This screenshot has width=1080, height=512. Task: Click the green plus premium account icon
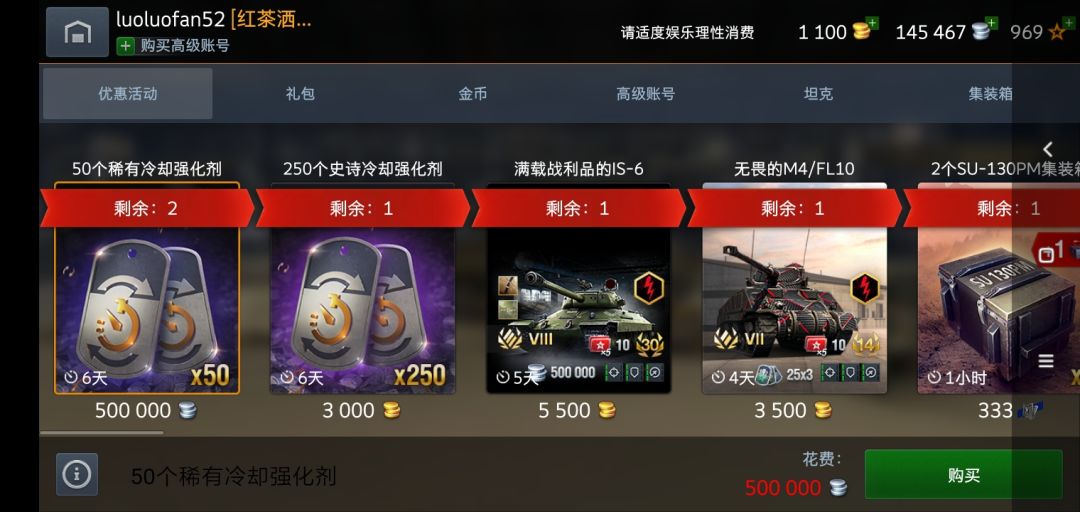tap(125, 46)
